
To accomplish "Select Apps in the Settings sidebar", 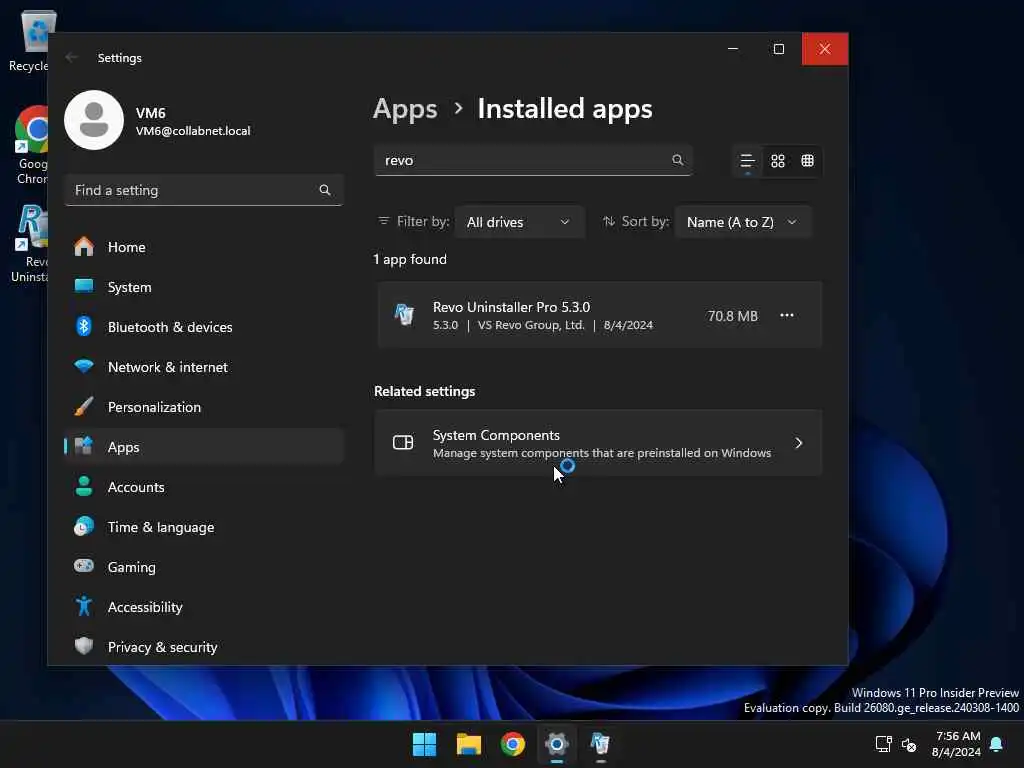I will (204, 447).
